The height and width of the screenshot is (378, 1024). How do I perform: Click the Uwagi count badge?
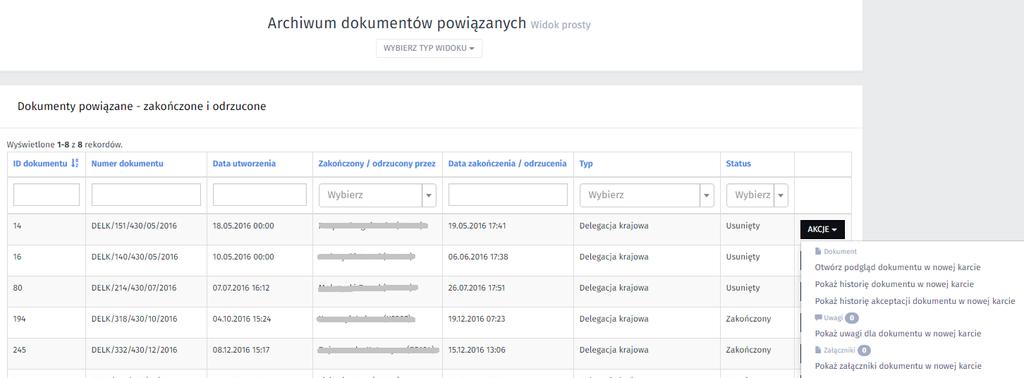851,318
